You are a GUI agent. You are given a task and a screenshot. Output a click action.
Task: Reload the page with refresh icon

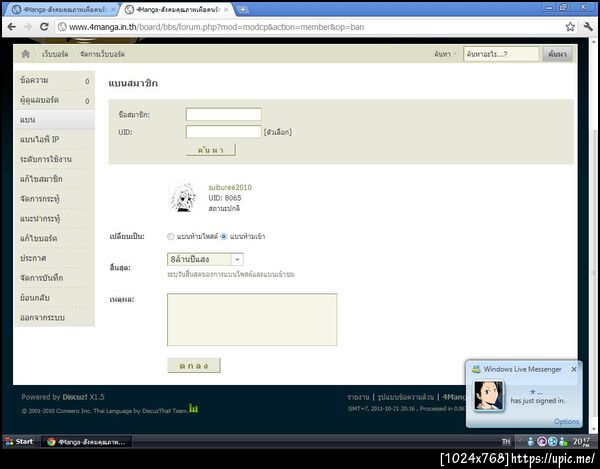[44, 27]
